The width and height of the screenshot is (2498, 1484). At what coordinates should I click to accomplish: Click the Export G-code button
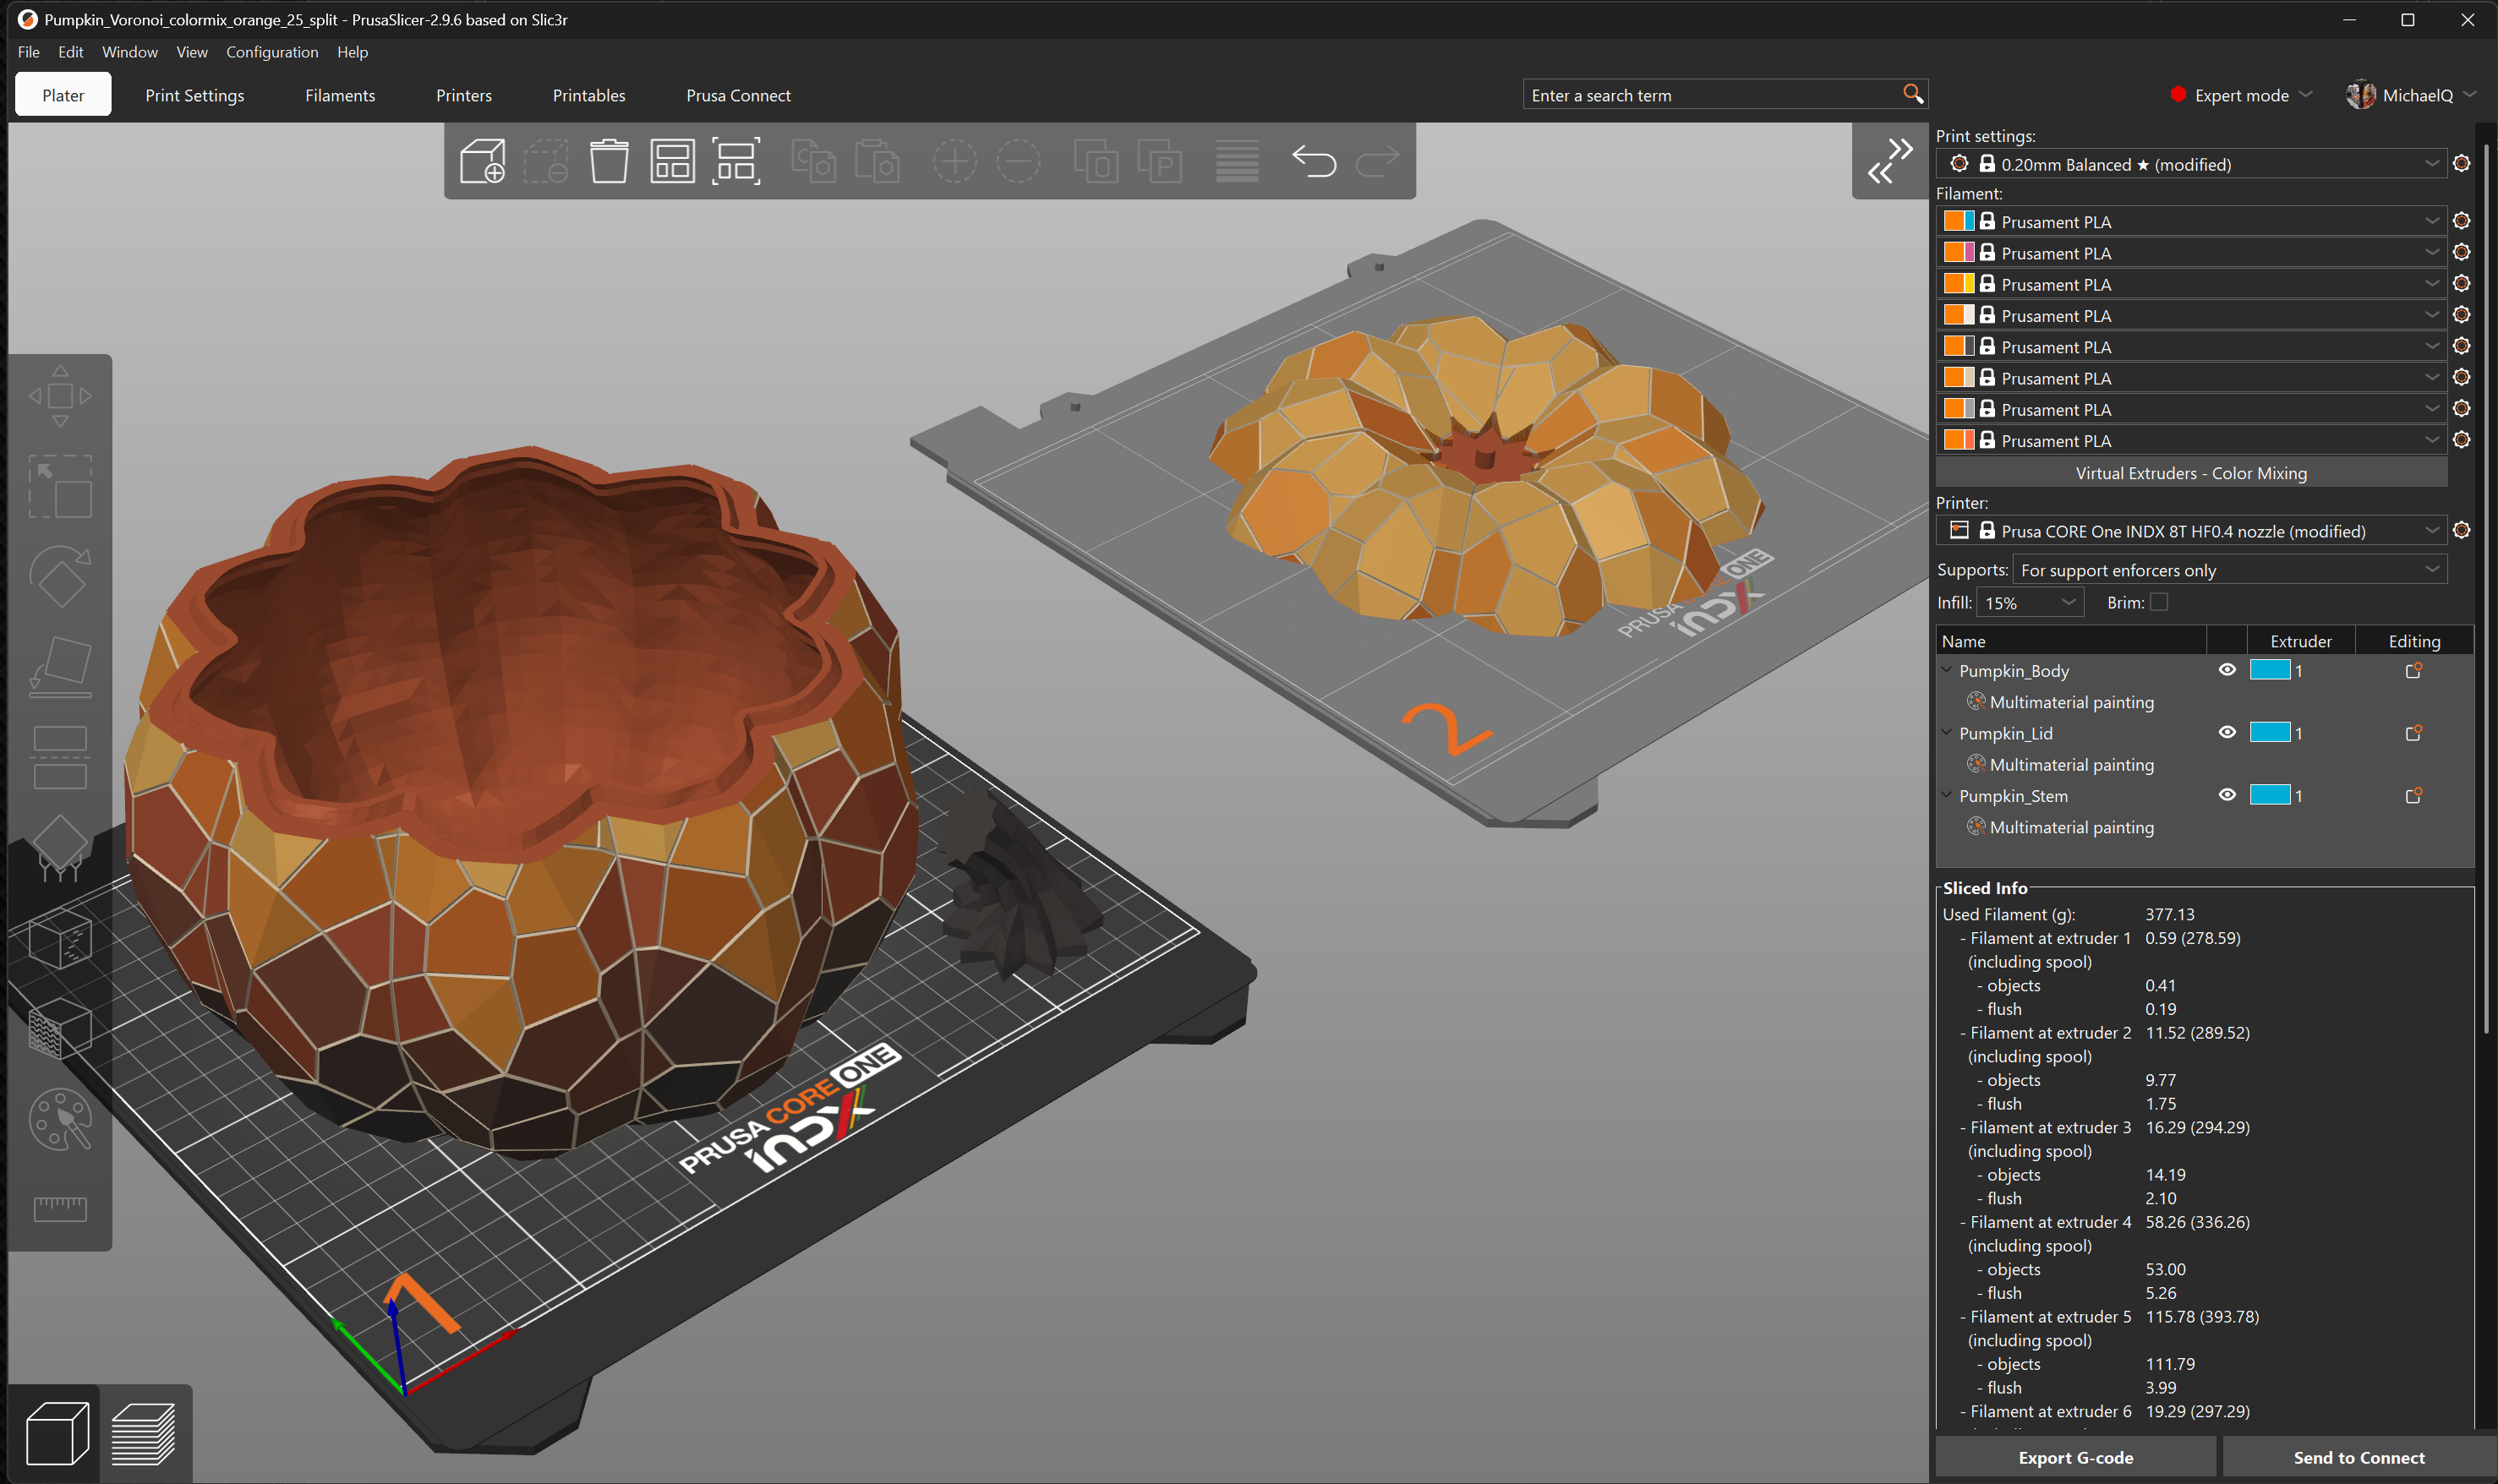(x=2075, y=1457)
